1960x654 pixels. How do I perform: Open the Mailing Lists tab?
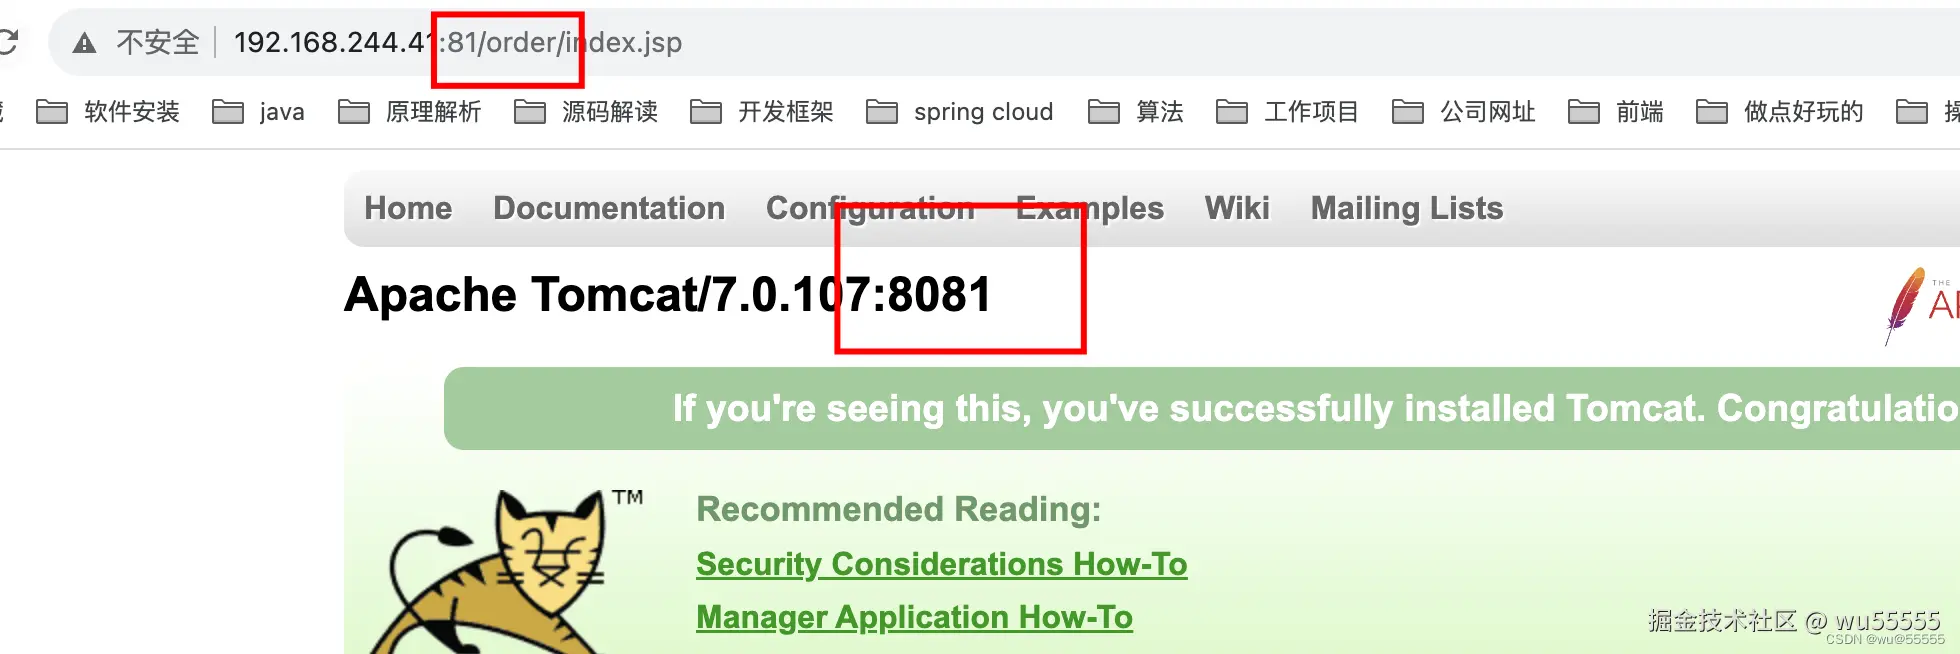tap(1407, 208)
